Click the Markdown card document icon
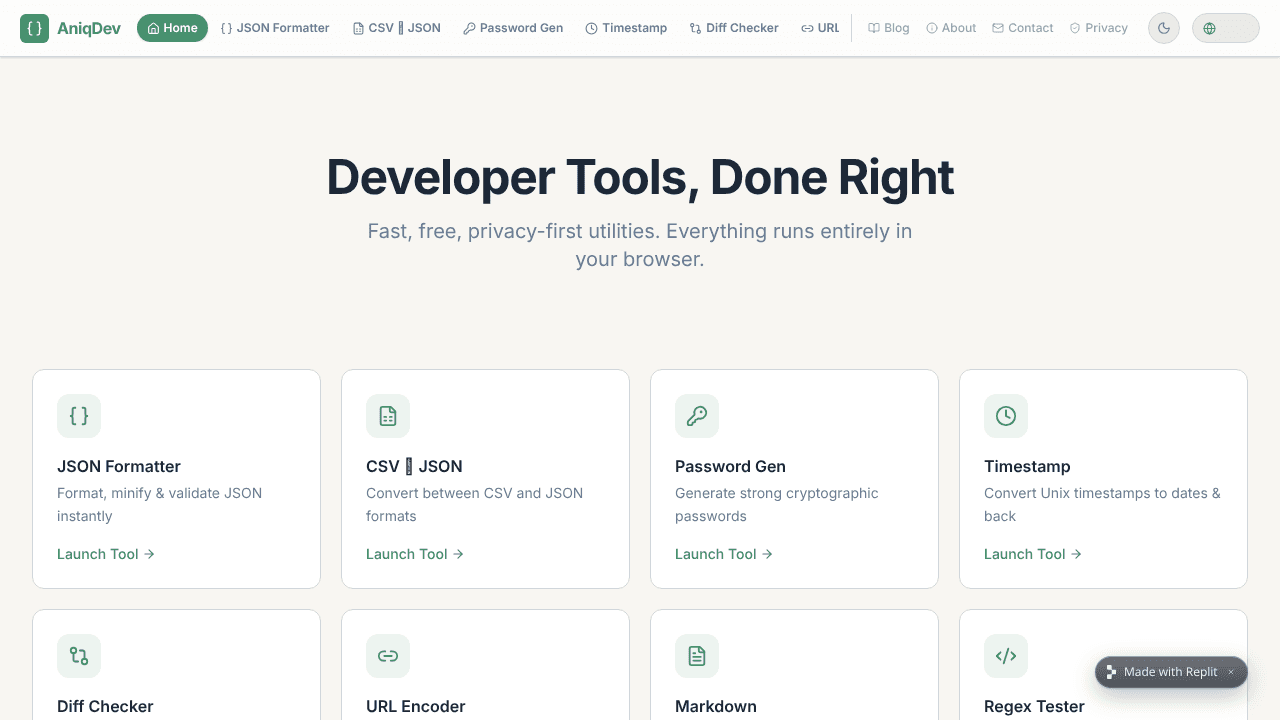1280x720 pixels. coord(697,656)
